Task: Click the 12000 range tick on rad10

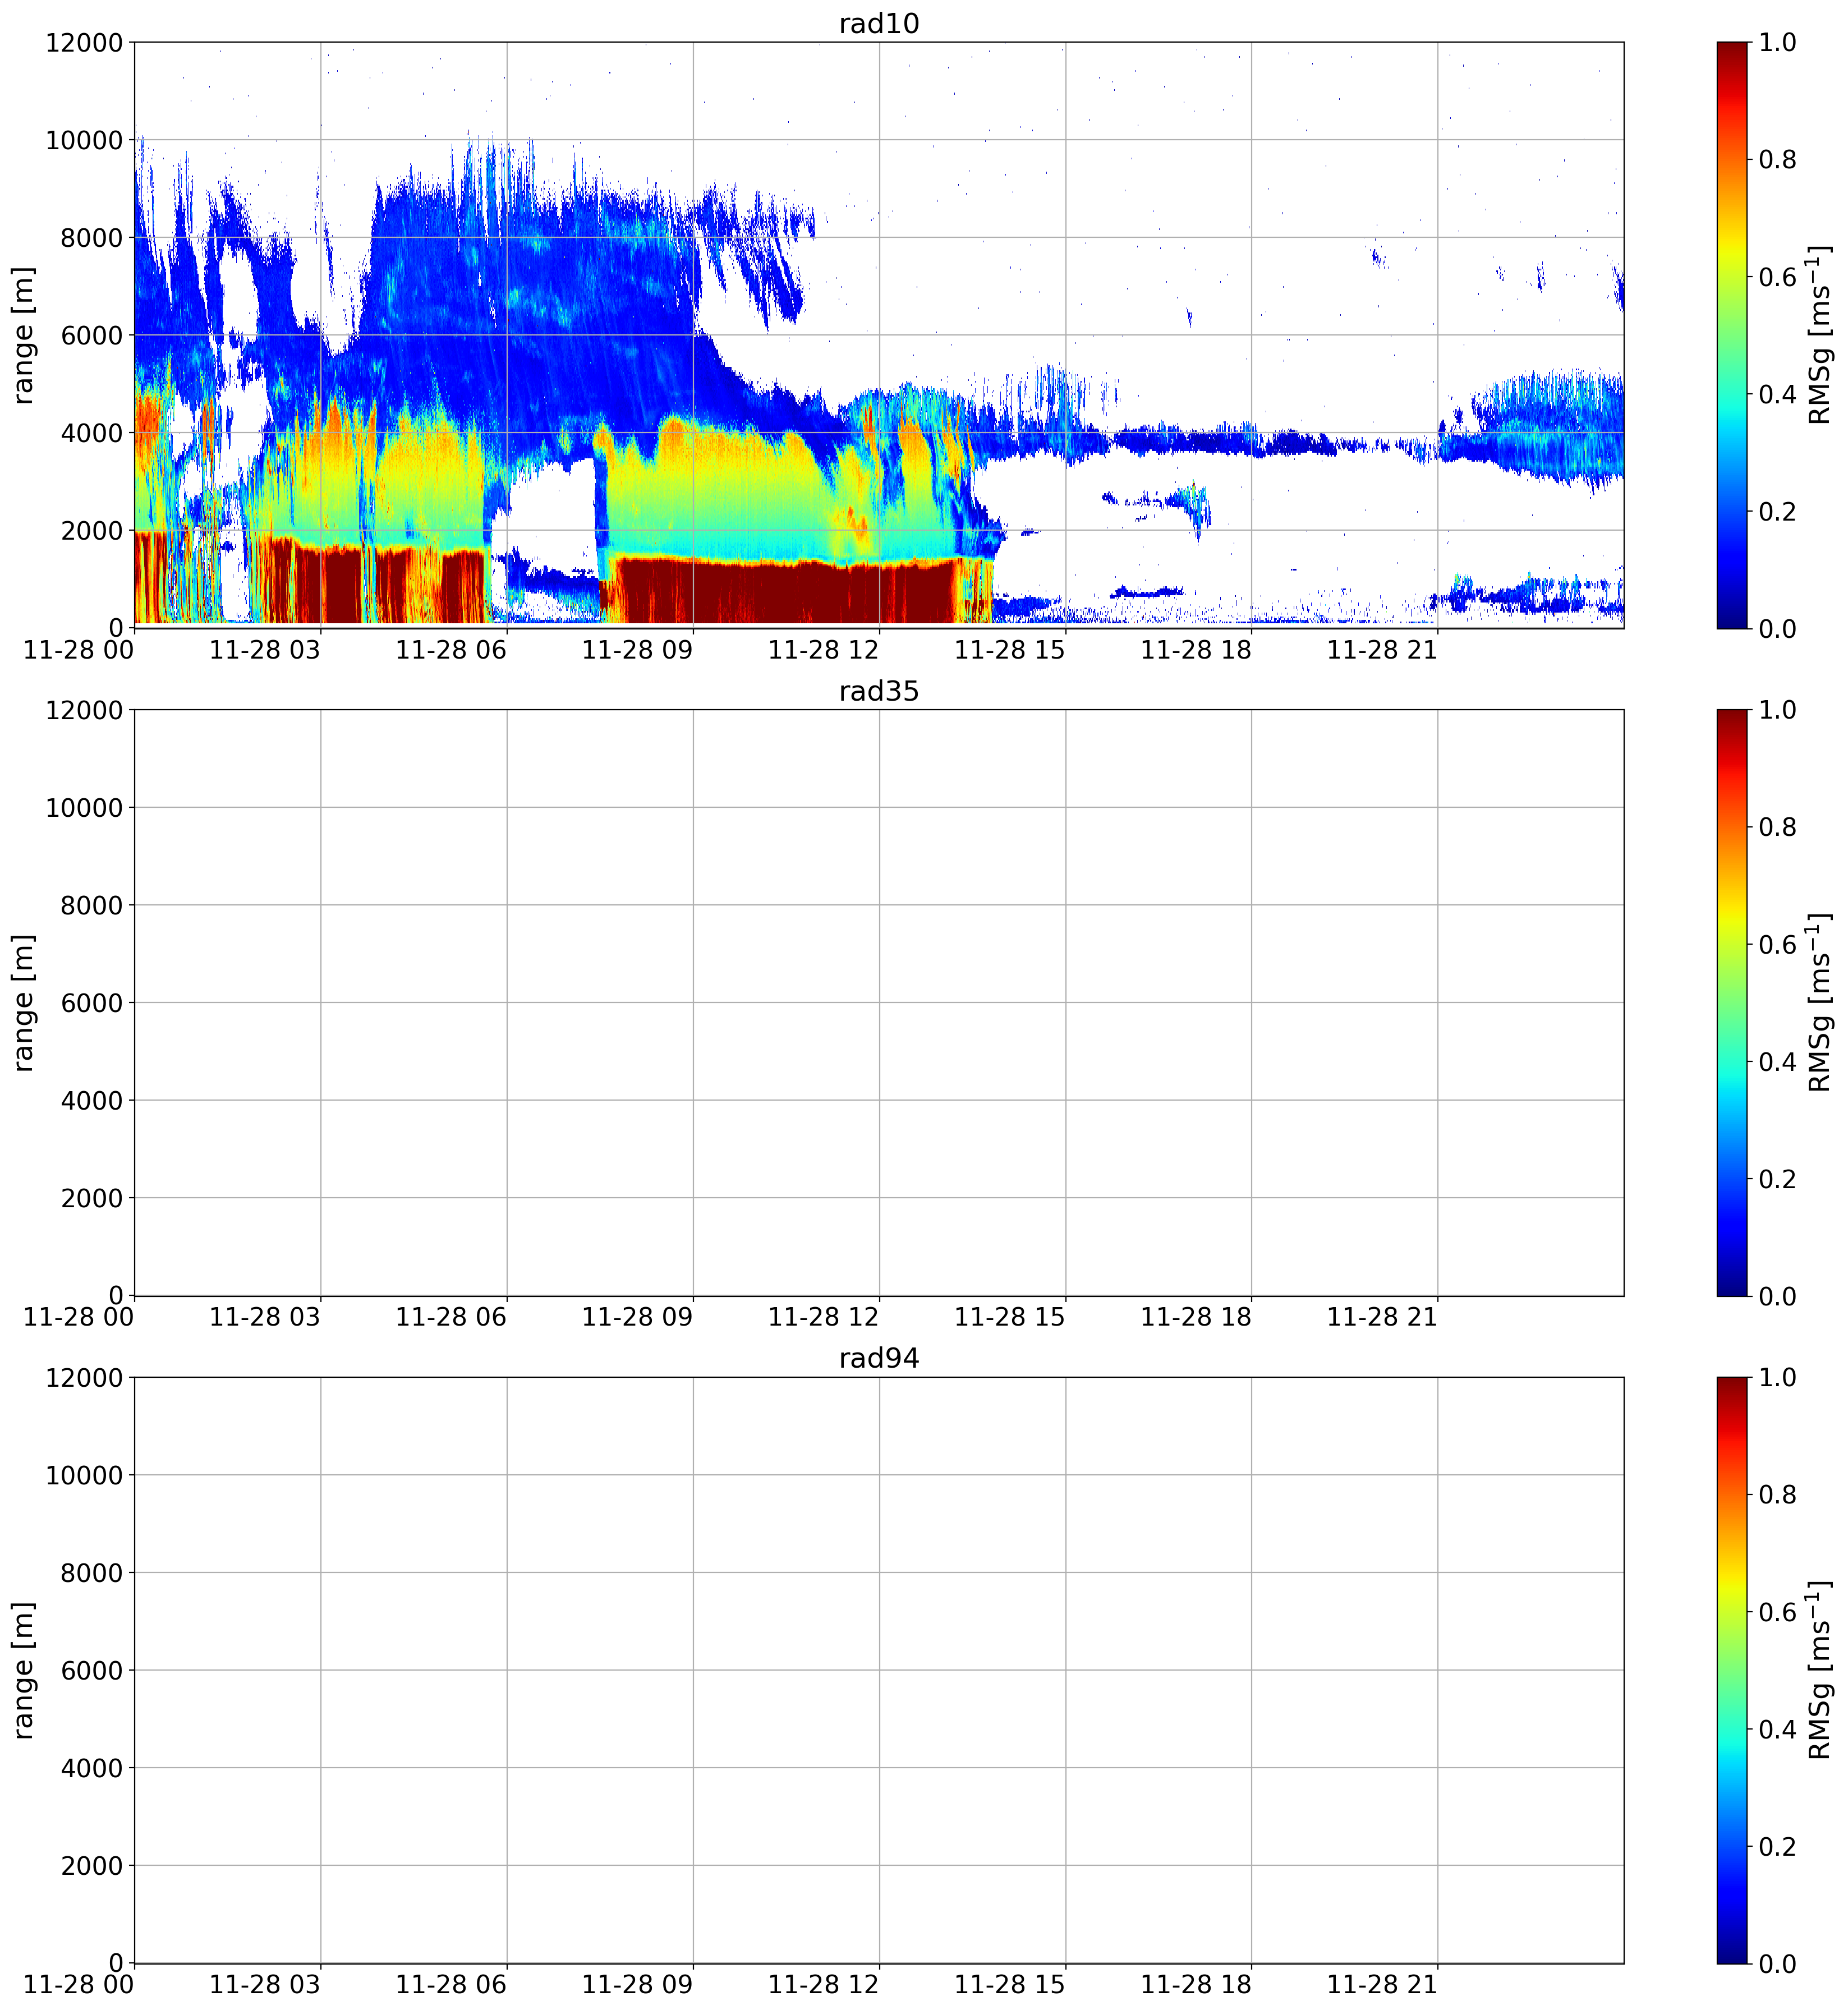Action: (x=84, y=42)
